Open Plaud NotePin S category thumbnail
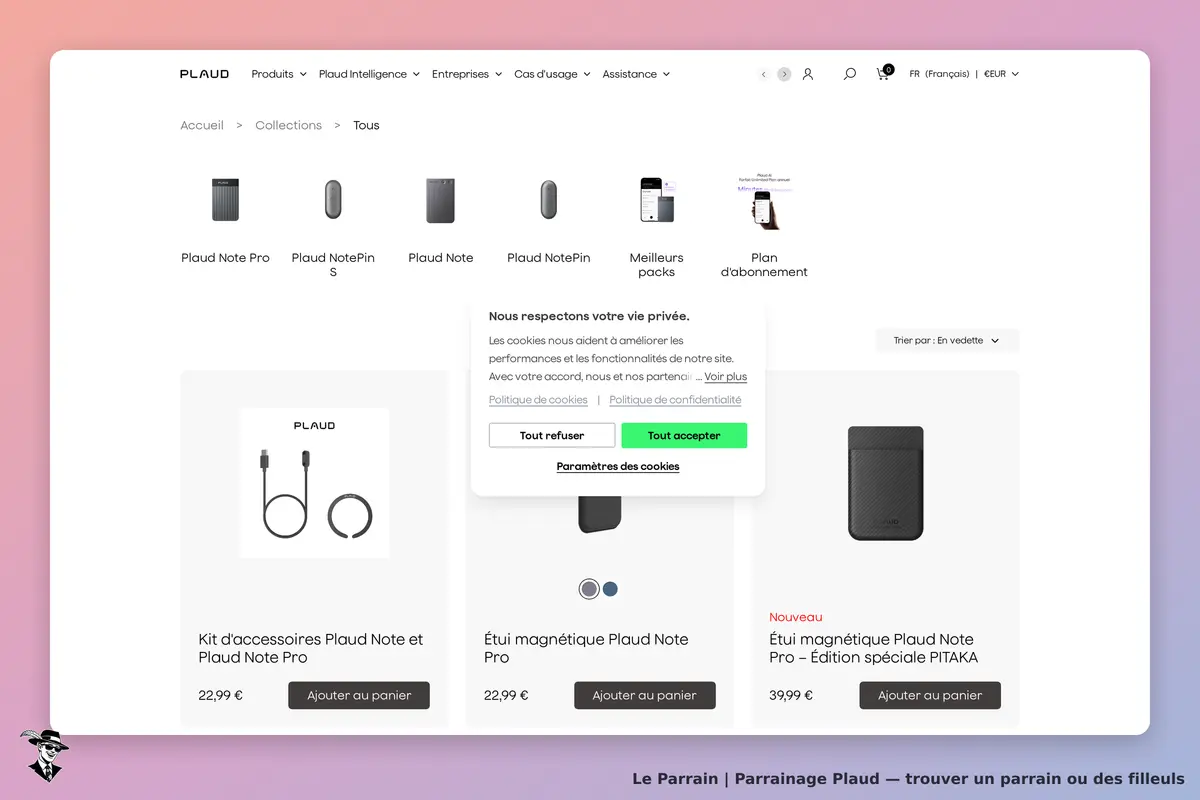The width and height of the screenshot is (1200, 800). [333, 200]
